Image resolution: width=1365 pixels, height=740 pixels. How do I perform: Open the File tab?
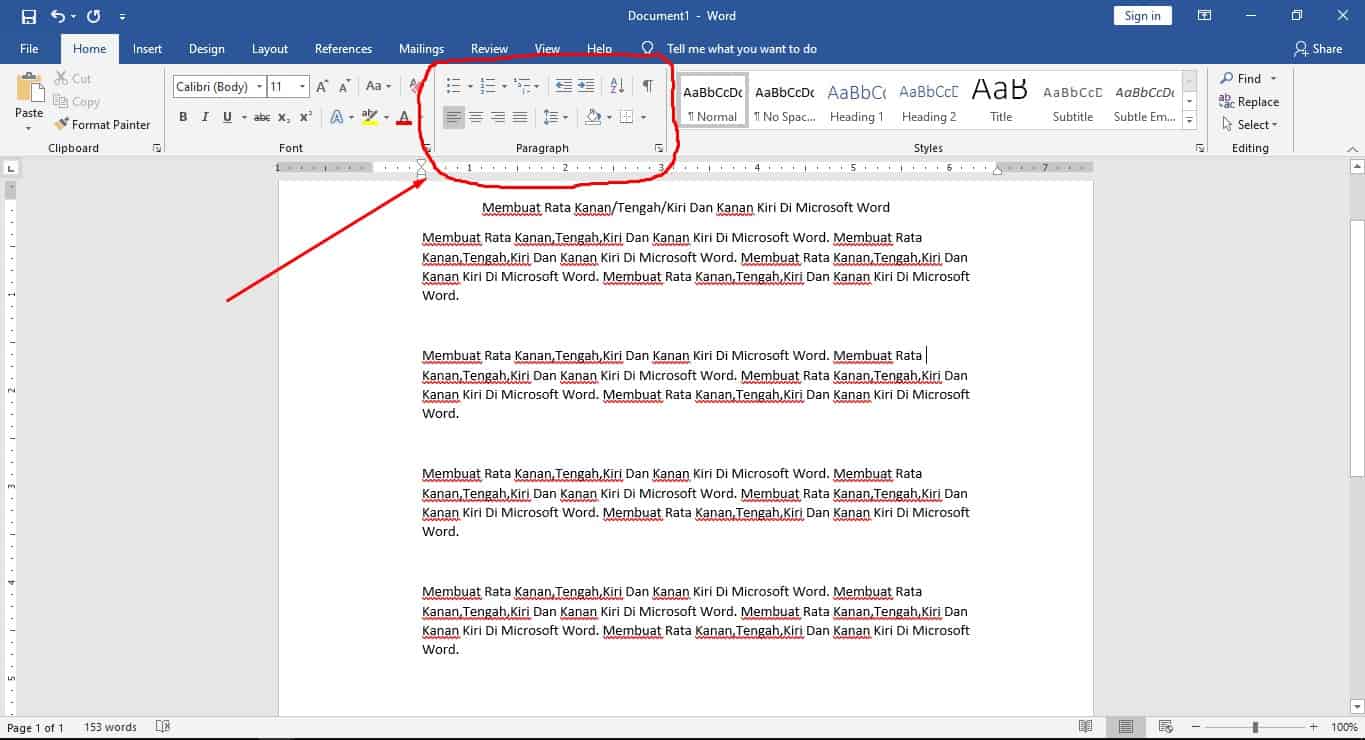[29, 48]
